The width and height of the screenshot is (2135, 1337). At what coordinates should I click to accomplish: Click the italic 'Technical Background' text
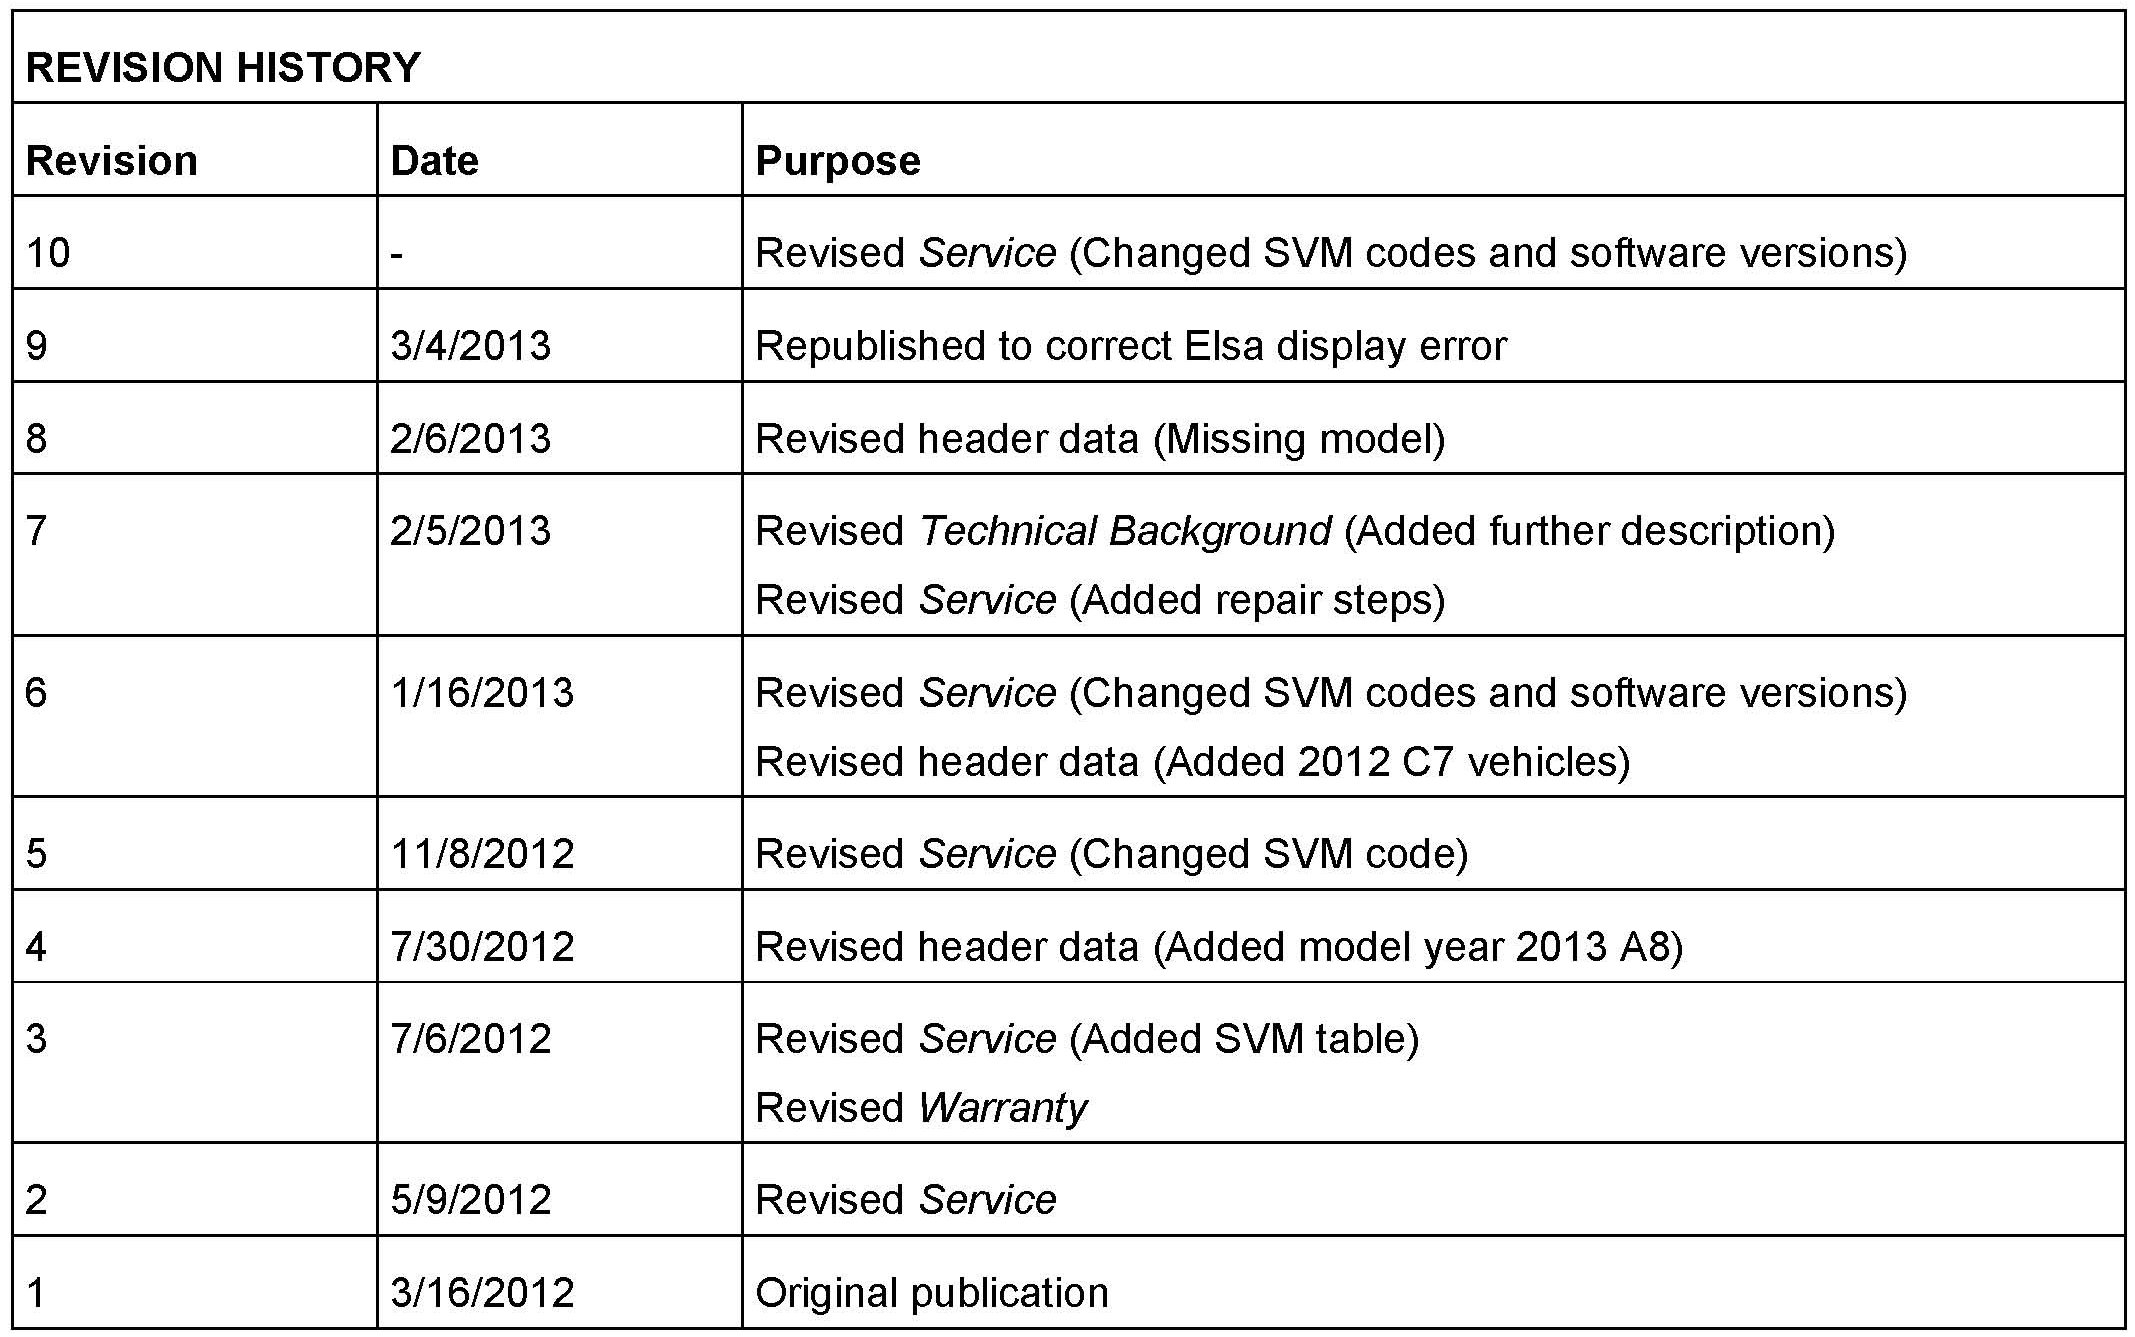point(1125,531)
